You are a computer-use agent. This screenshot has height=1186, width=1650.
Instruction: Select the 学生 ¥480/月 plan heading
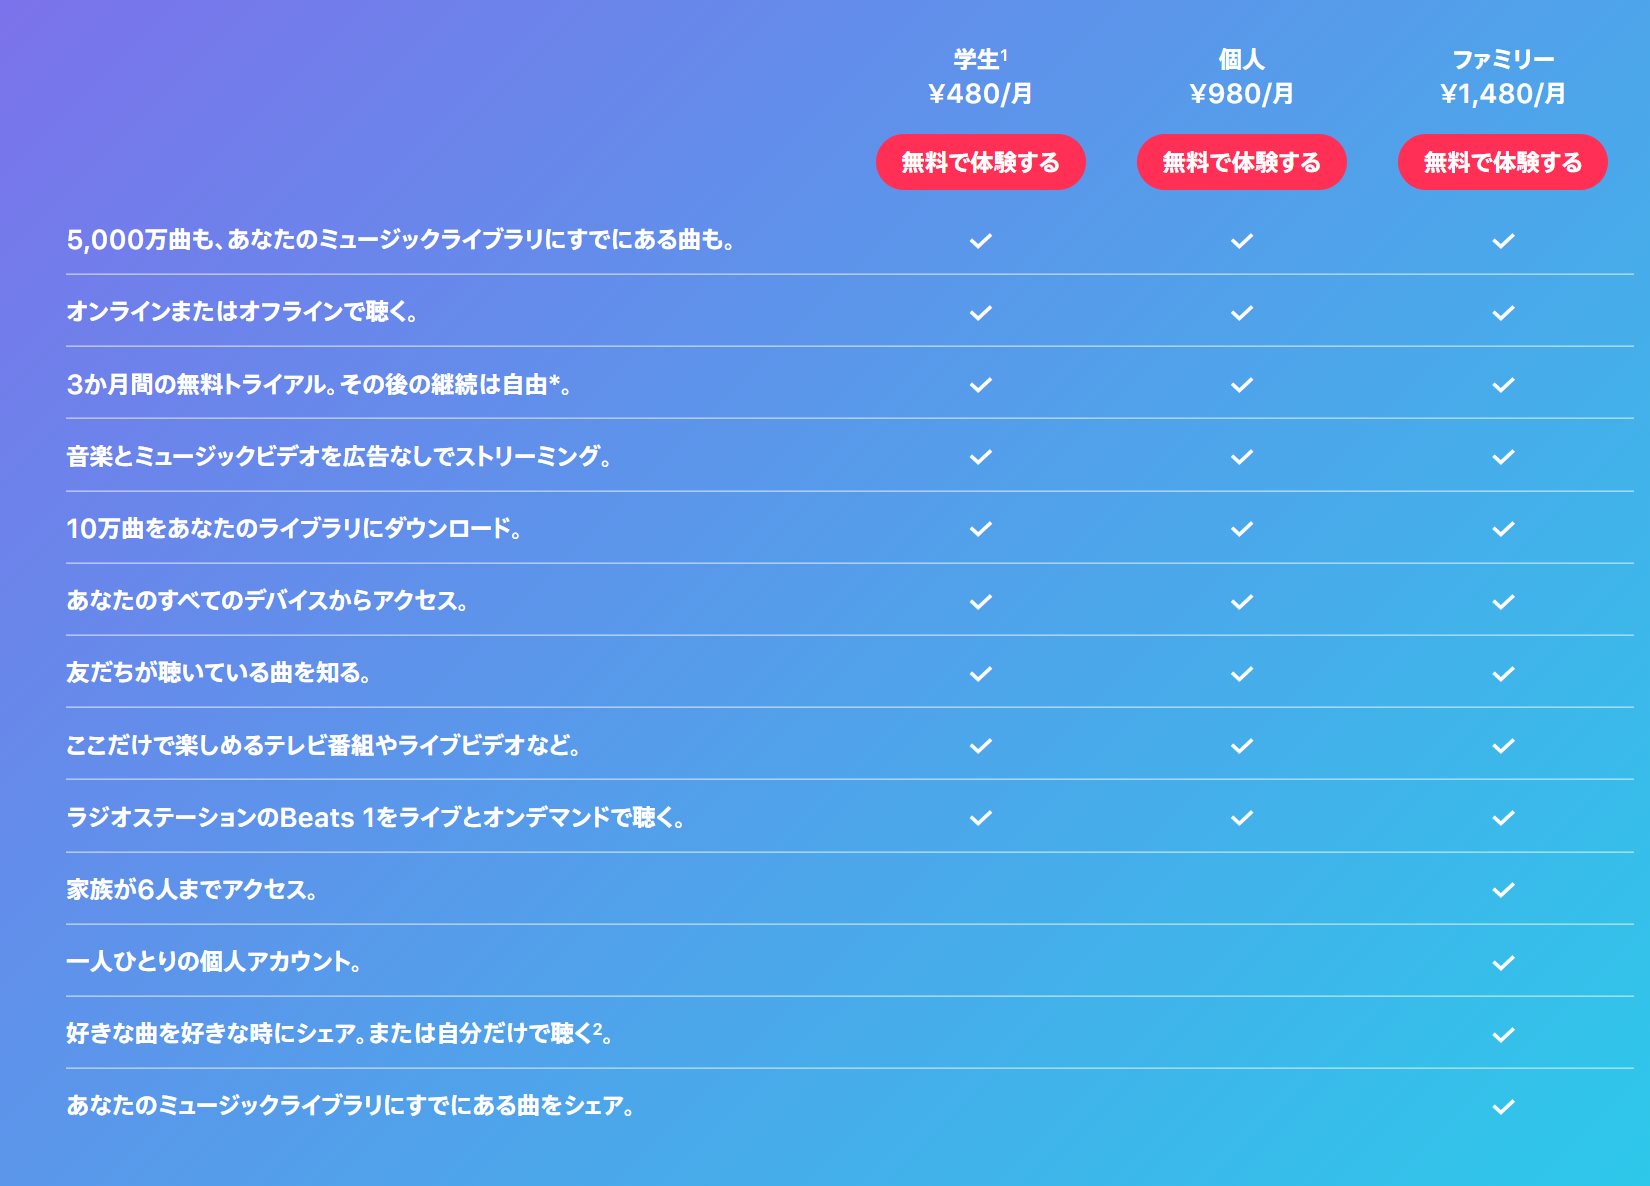980,77
